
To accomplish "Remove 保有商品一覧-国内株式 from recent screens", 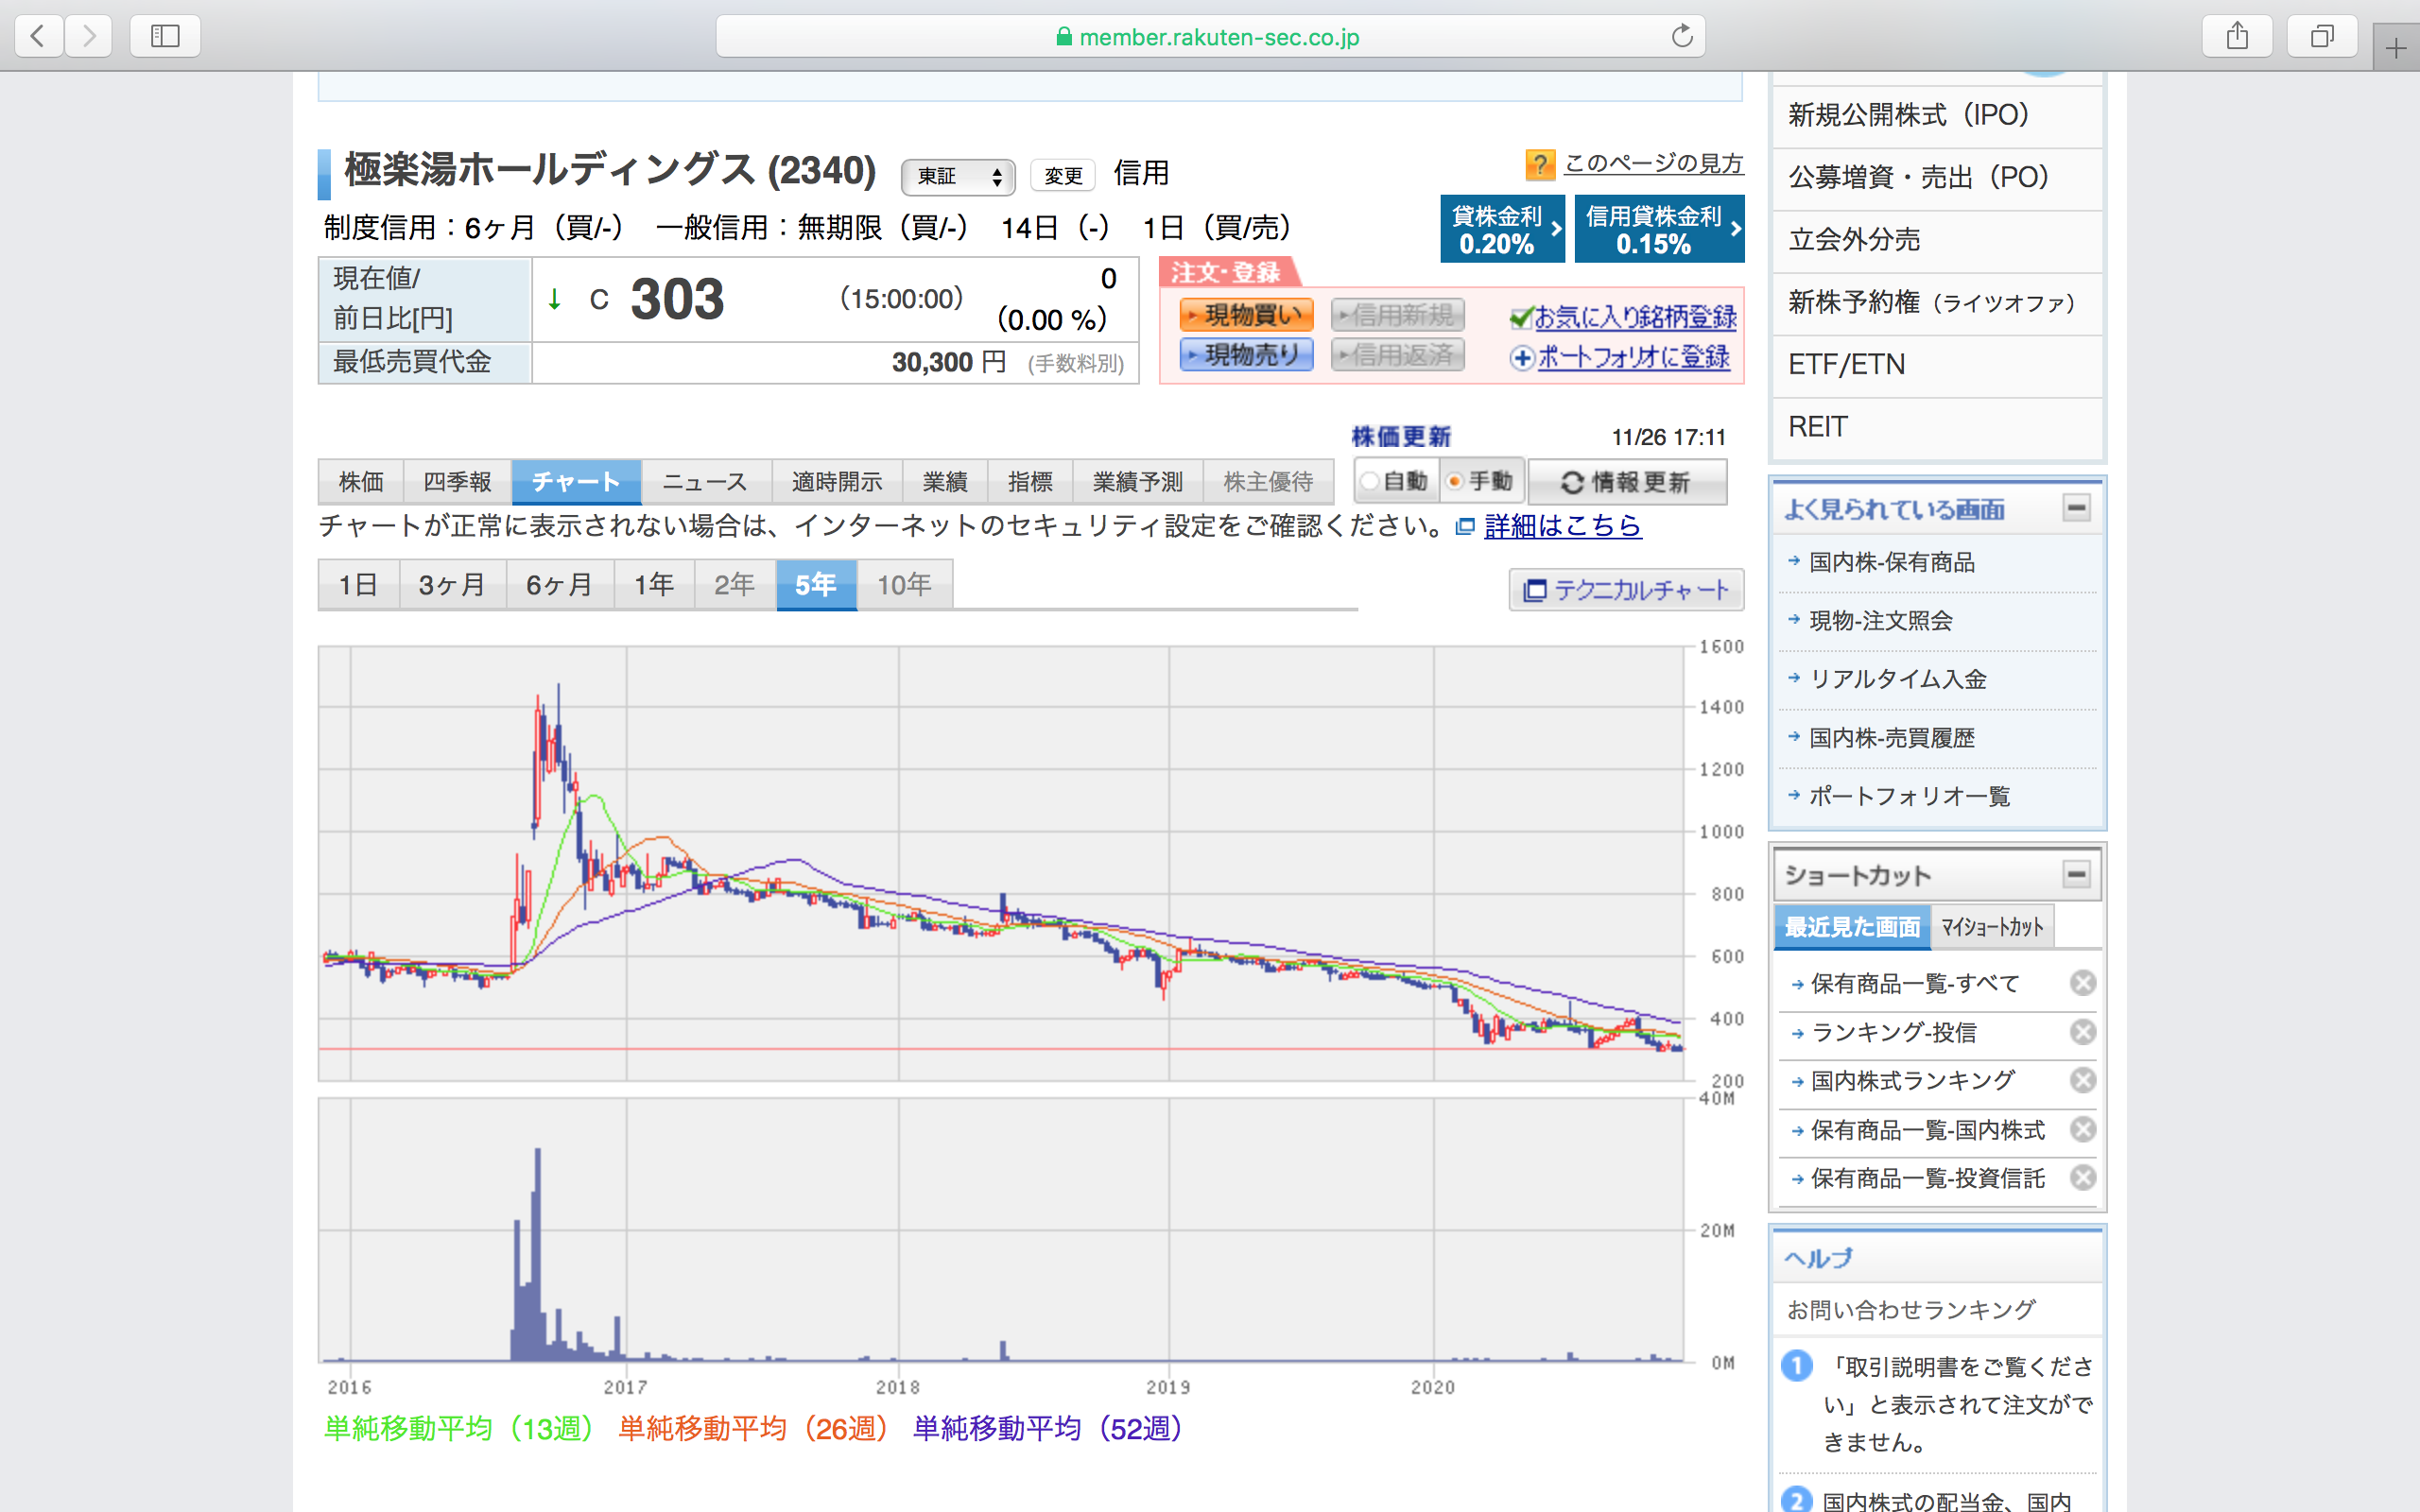I will point(2083,1129).
